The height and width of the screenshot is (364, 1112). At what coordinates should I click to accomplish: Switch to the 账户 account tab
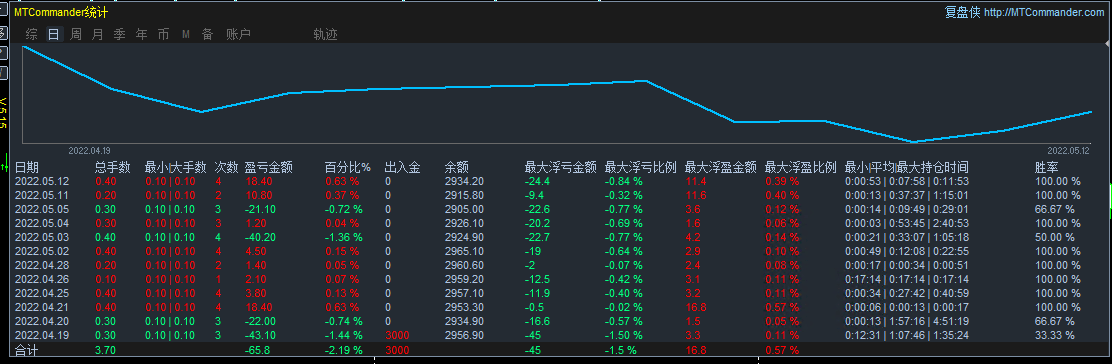[x=238, y=34]
